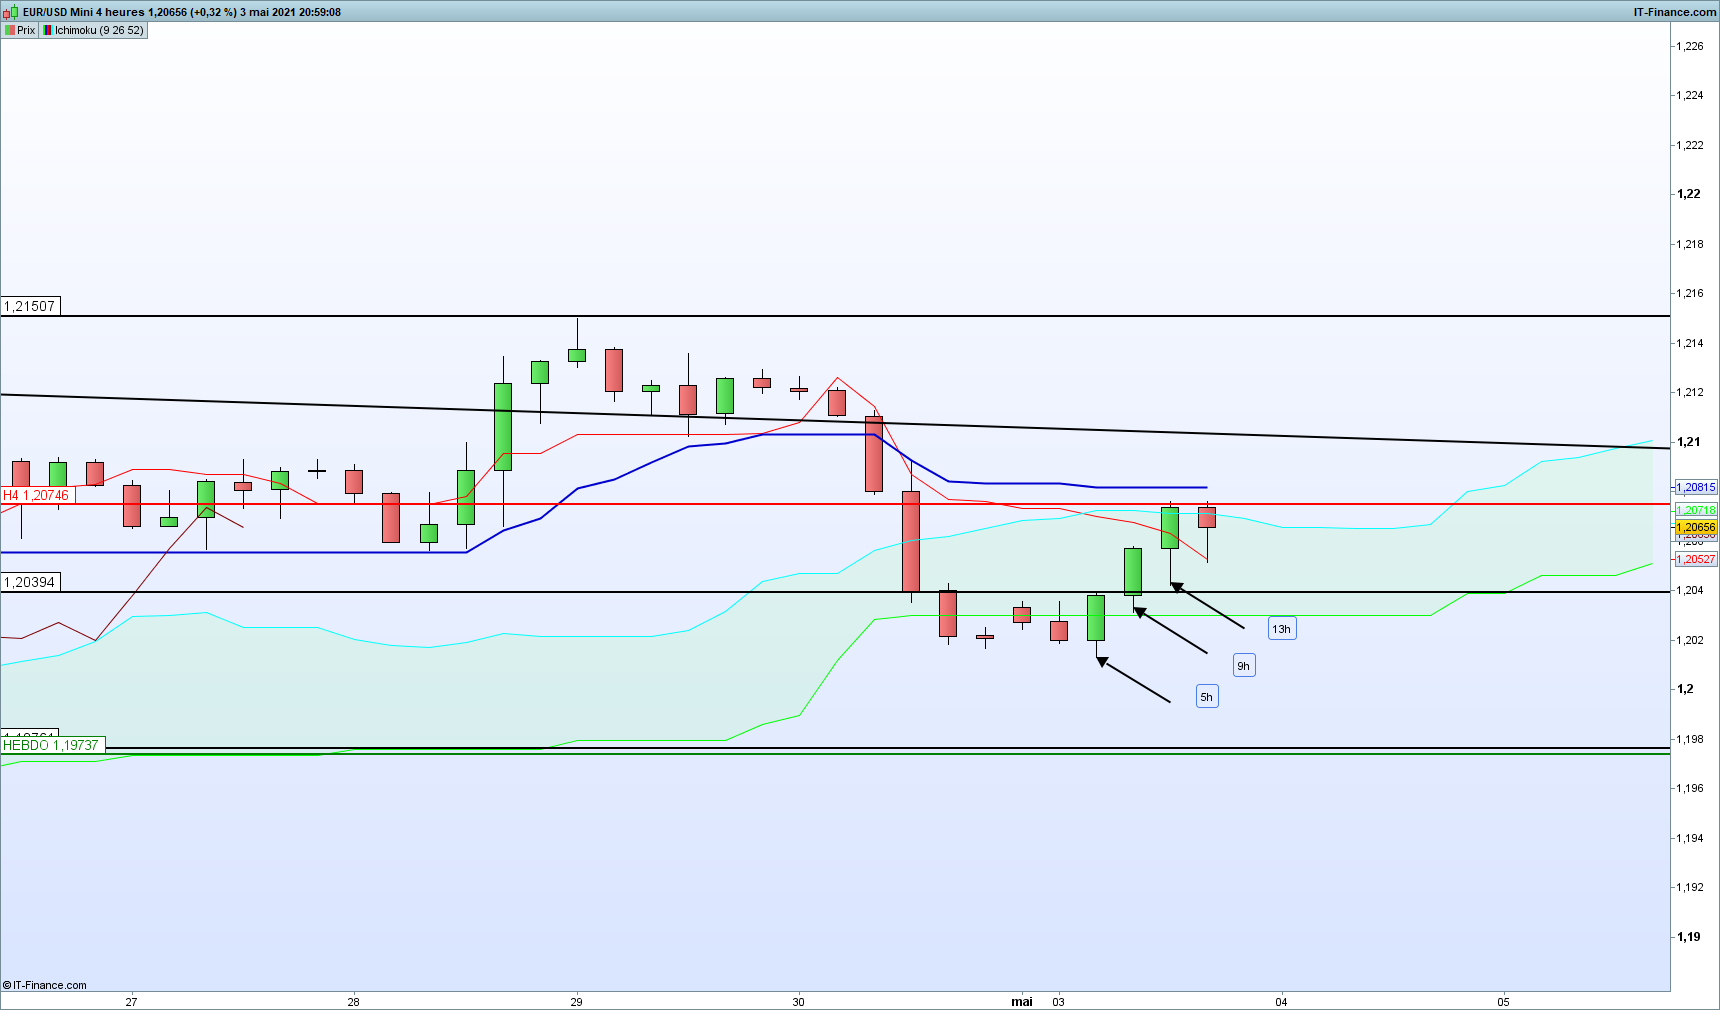The image size is (1720, 1010).
Task: Click the 13h annotation label
Action: (x=1281, y=629)
